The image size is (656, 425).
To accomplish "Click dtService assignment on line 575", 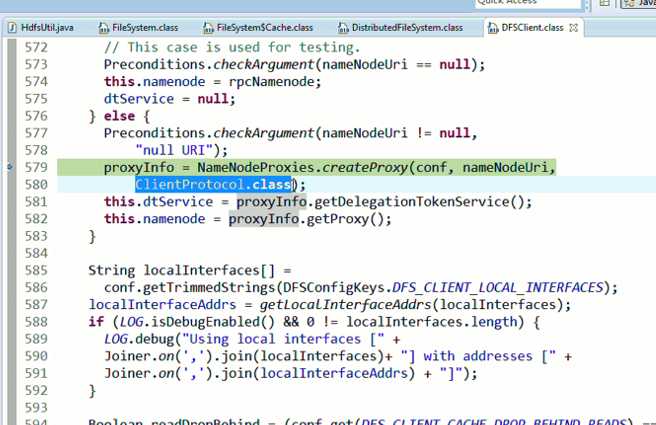I will point(170,99).
